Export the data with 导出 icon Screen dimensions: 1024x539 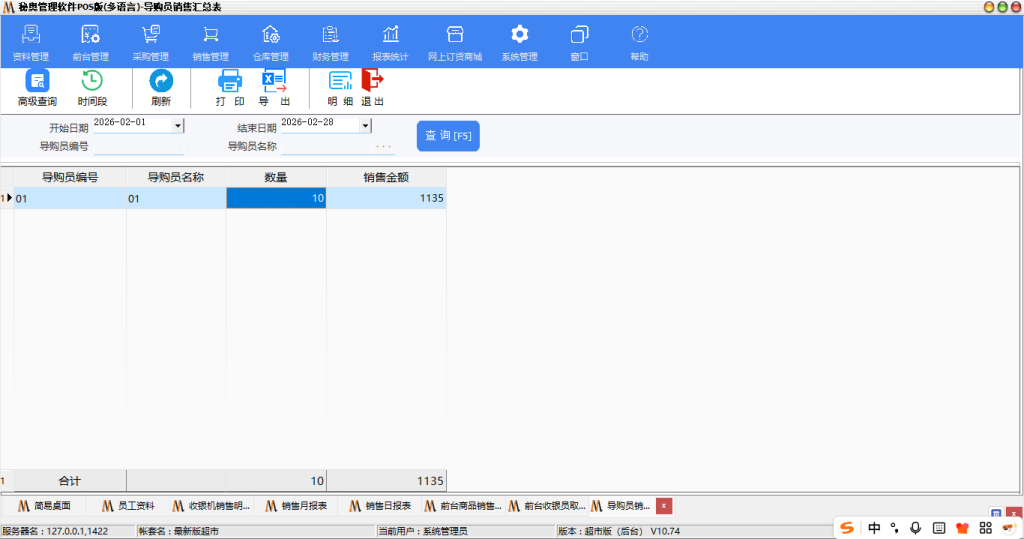coord(274,88)
